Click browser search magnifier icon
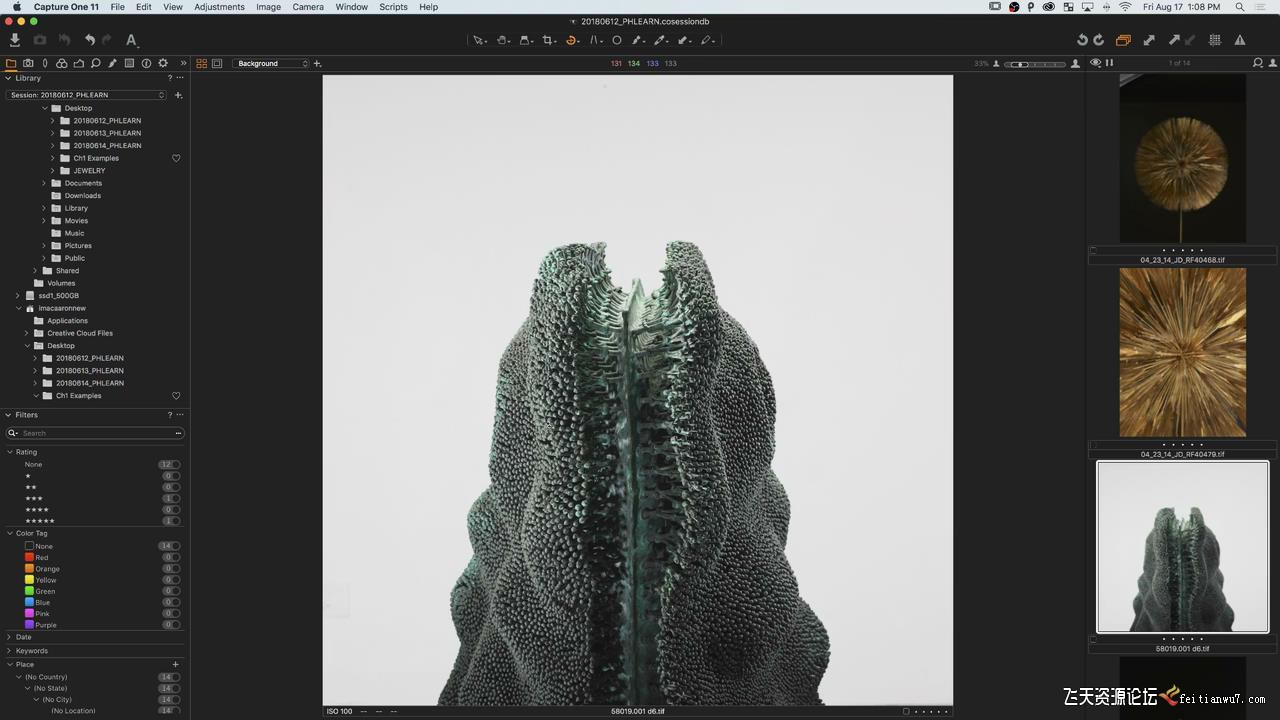Screen dimensions: 1280x720 (x=1258, y=63)
